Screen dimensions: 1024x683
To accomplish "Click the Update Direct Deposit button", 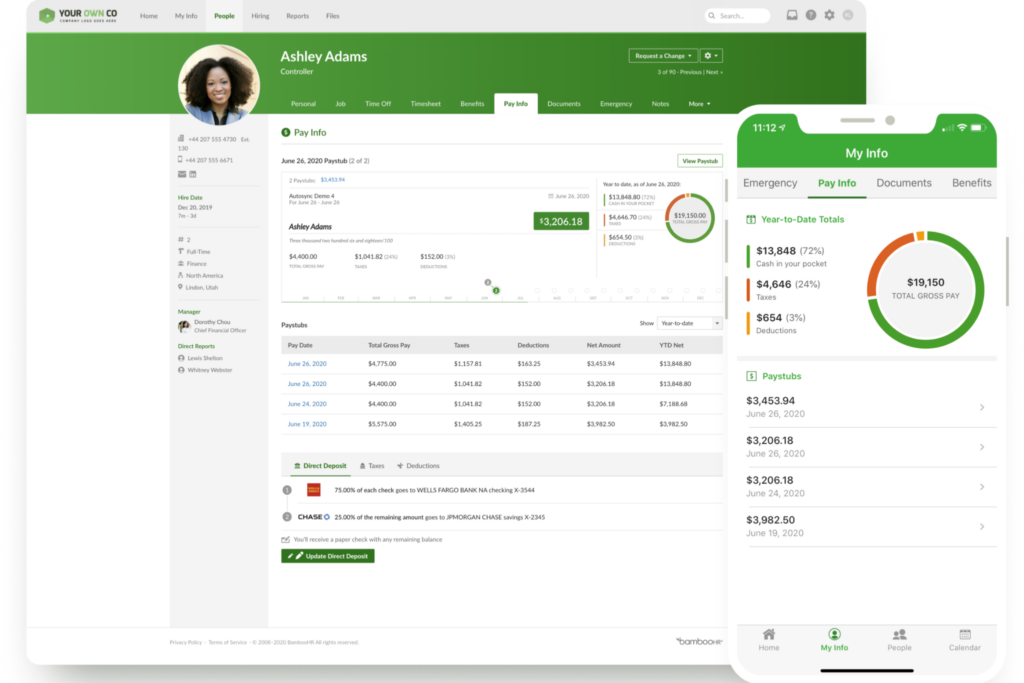I will point(328,555).
